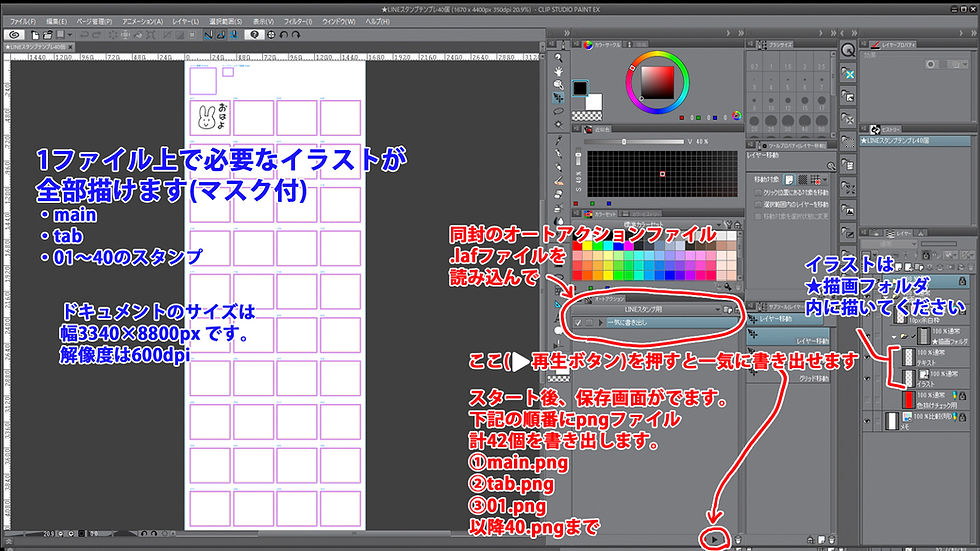Screen dimensions: 980x551
Task: Toggle visibility of the ★描画フォルダ layer
Action: [x=867, y=337]
